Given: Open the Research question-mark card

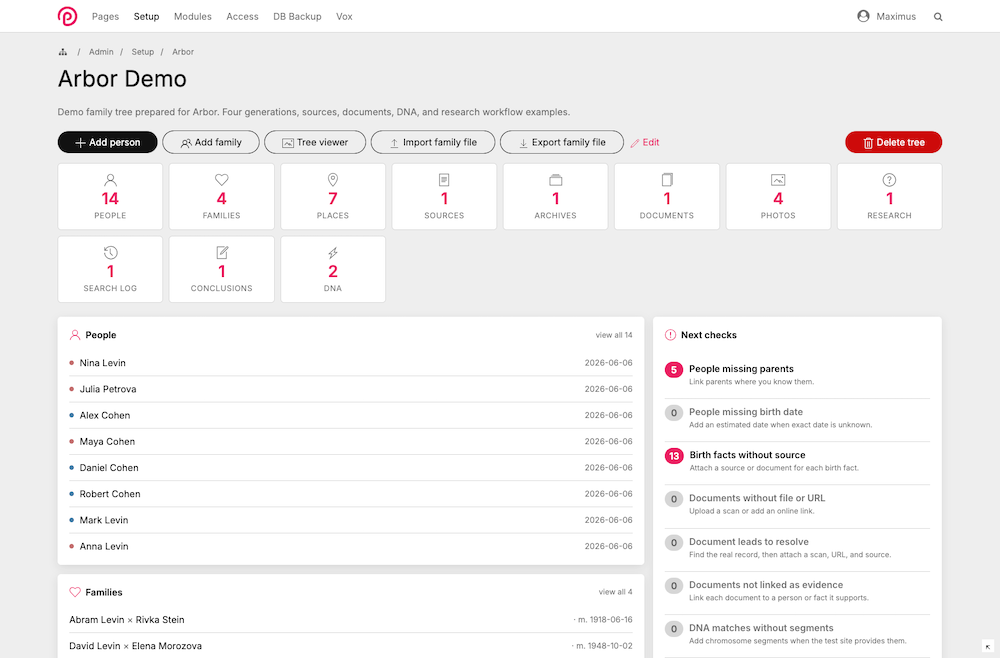Looking at the screenshot, I should (x=889, y=196).
